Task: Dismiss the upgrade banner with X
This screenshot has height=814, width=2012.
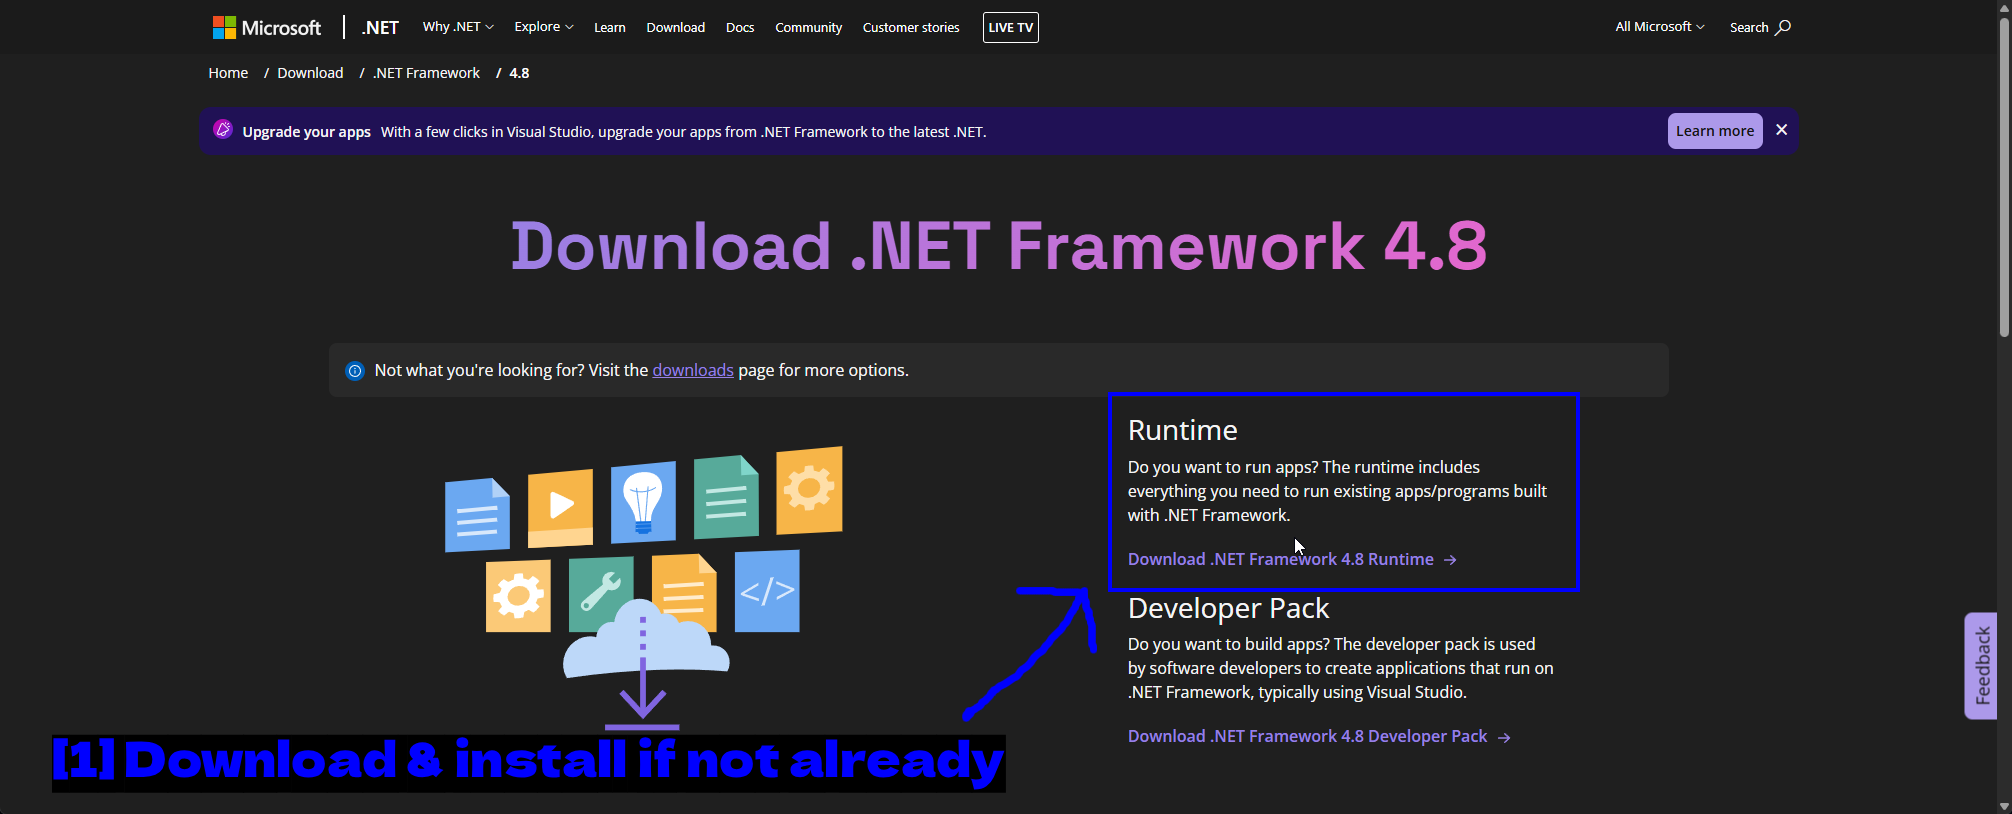Action: pos(1782,130)
